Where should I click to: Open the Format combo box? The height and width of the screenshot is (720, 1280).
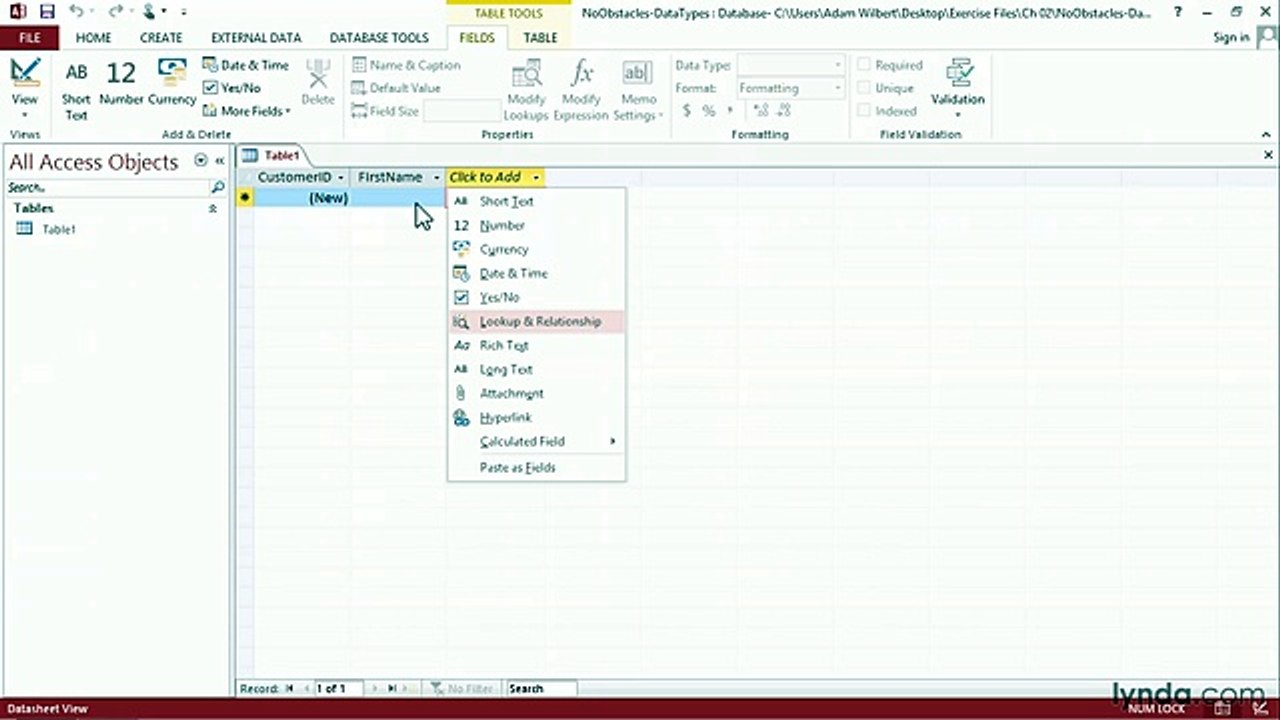(x=791, y=88)
